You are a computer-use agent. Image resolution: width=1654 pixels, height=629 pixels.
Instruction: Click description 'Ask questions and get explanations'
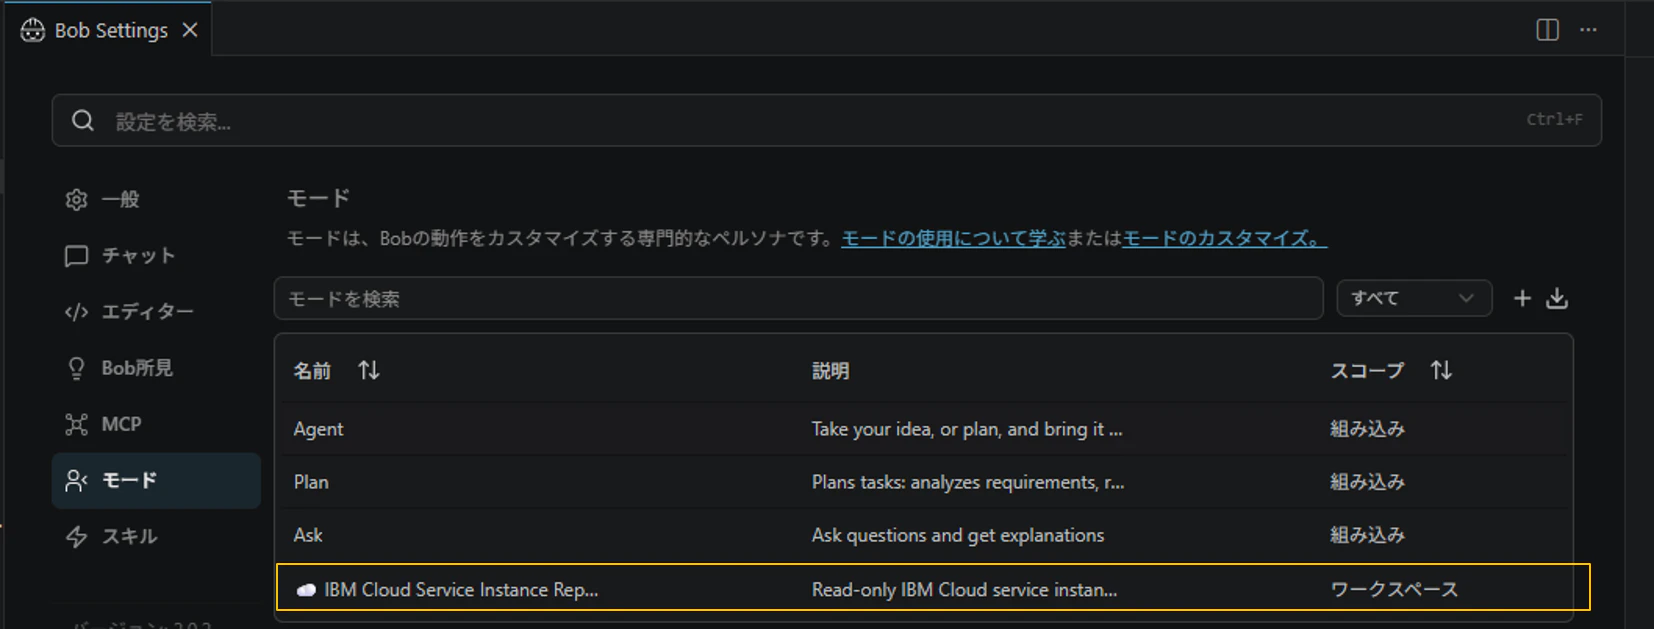pyautogui.click(x=958, y=535)
